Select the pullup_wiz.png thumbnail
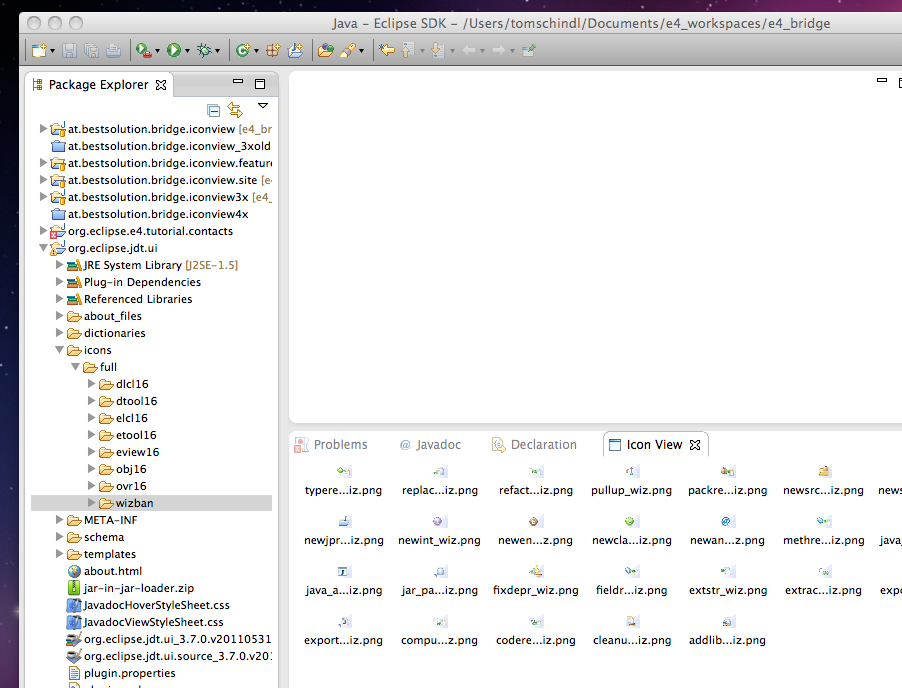The height and width of the screenshot is (688, 902). (631, 471)
